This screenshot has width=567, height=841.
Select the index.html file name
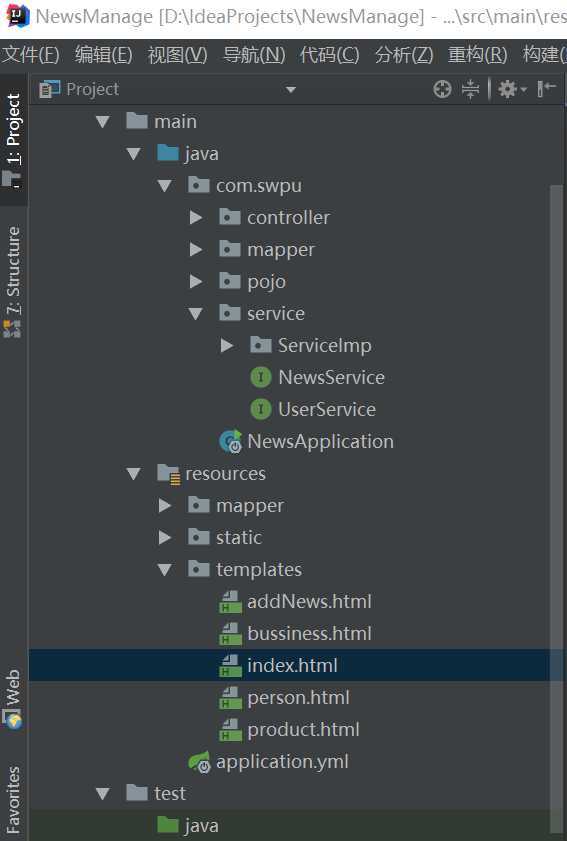292,666
